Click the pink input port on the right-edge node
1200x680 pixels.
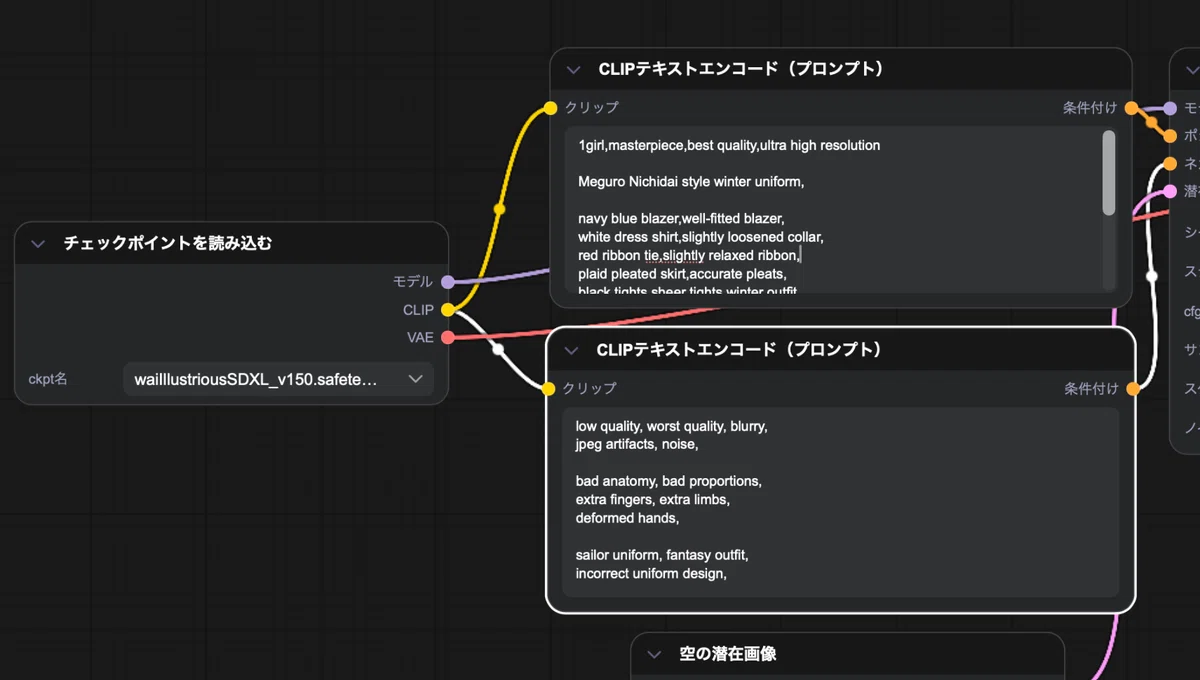click(x=1171, y=191)
